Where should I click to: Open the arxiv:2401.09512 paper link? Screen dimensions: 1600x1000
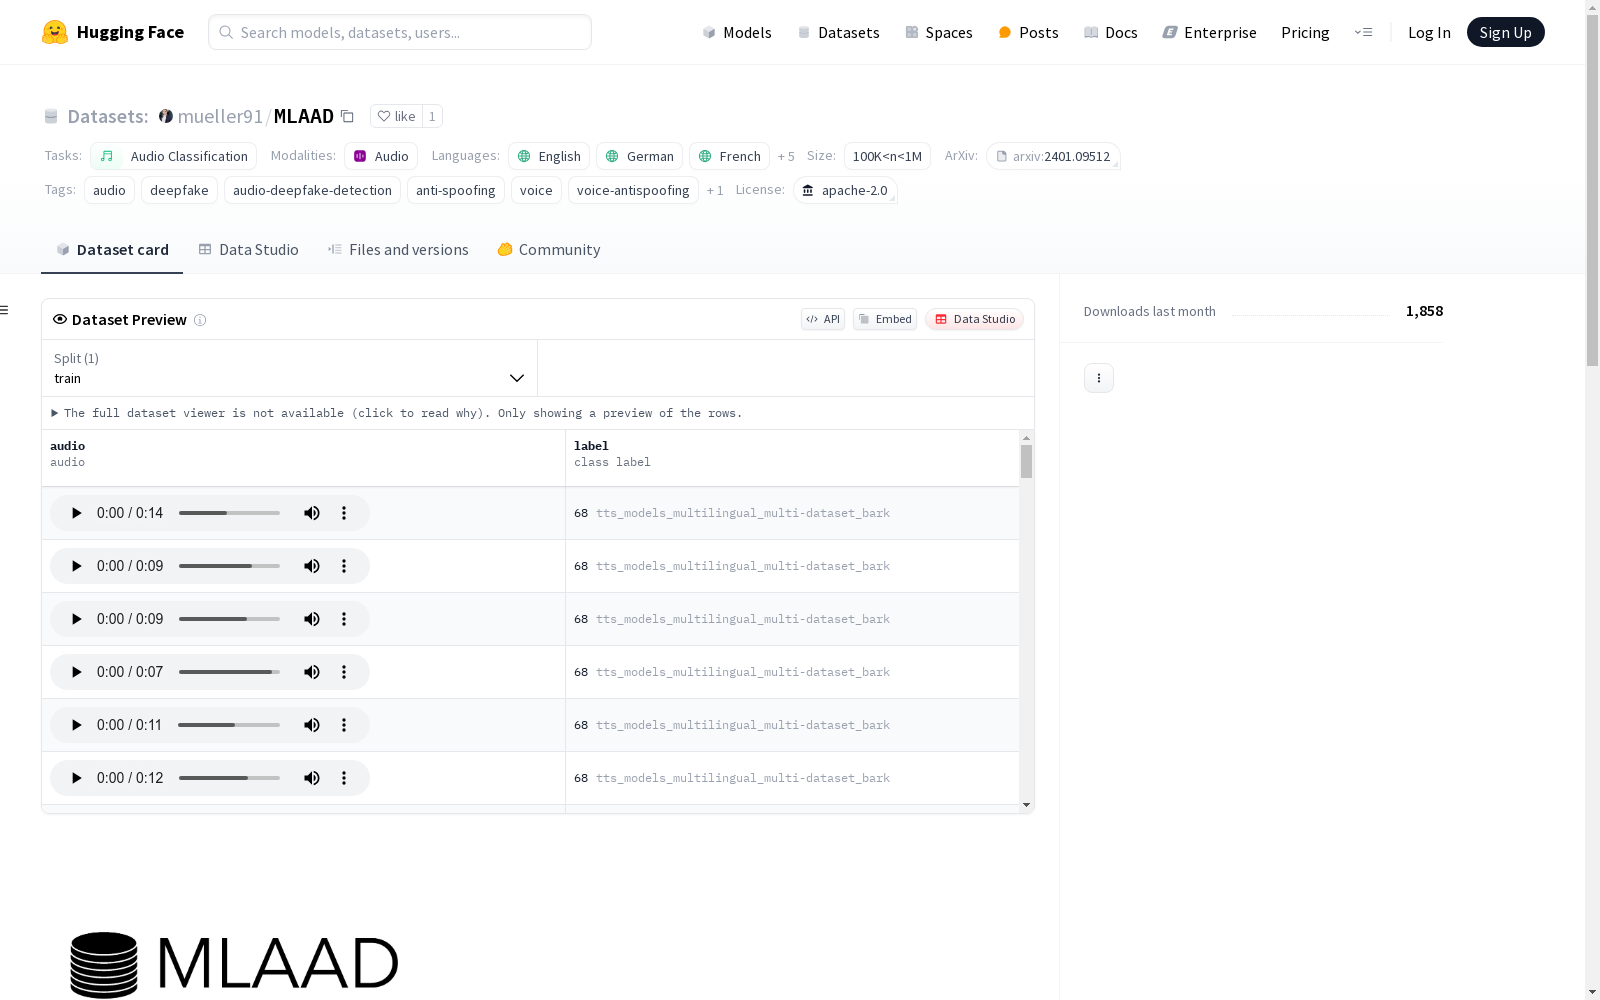tap(1053, 156)
